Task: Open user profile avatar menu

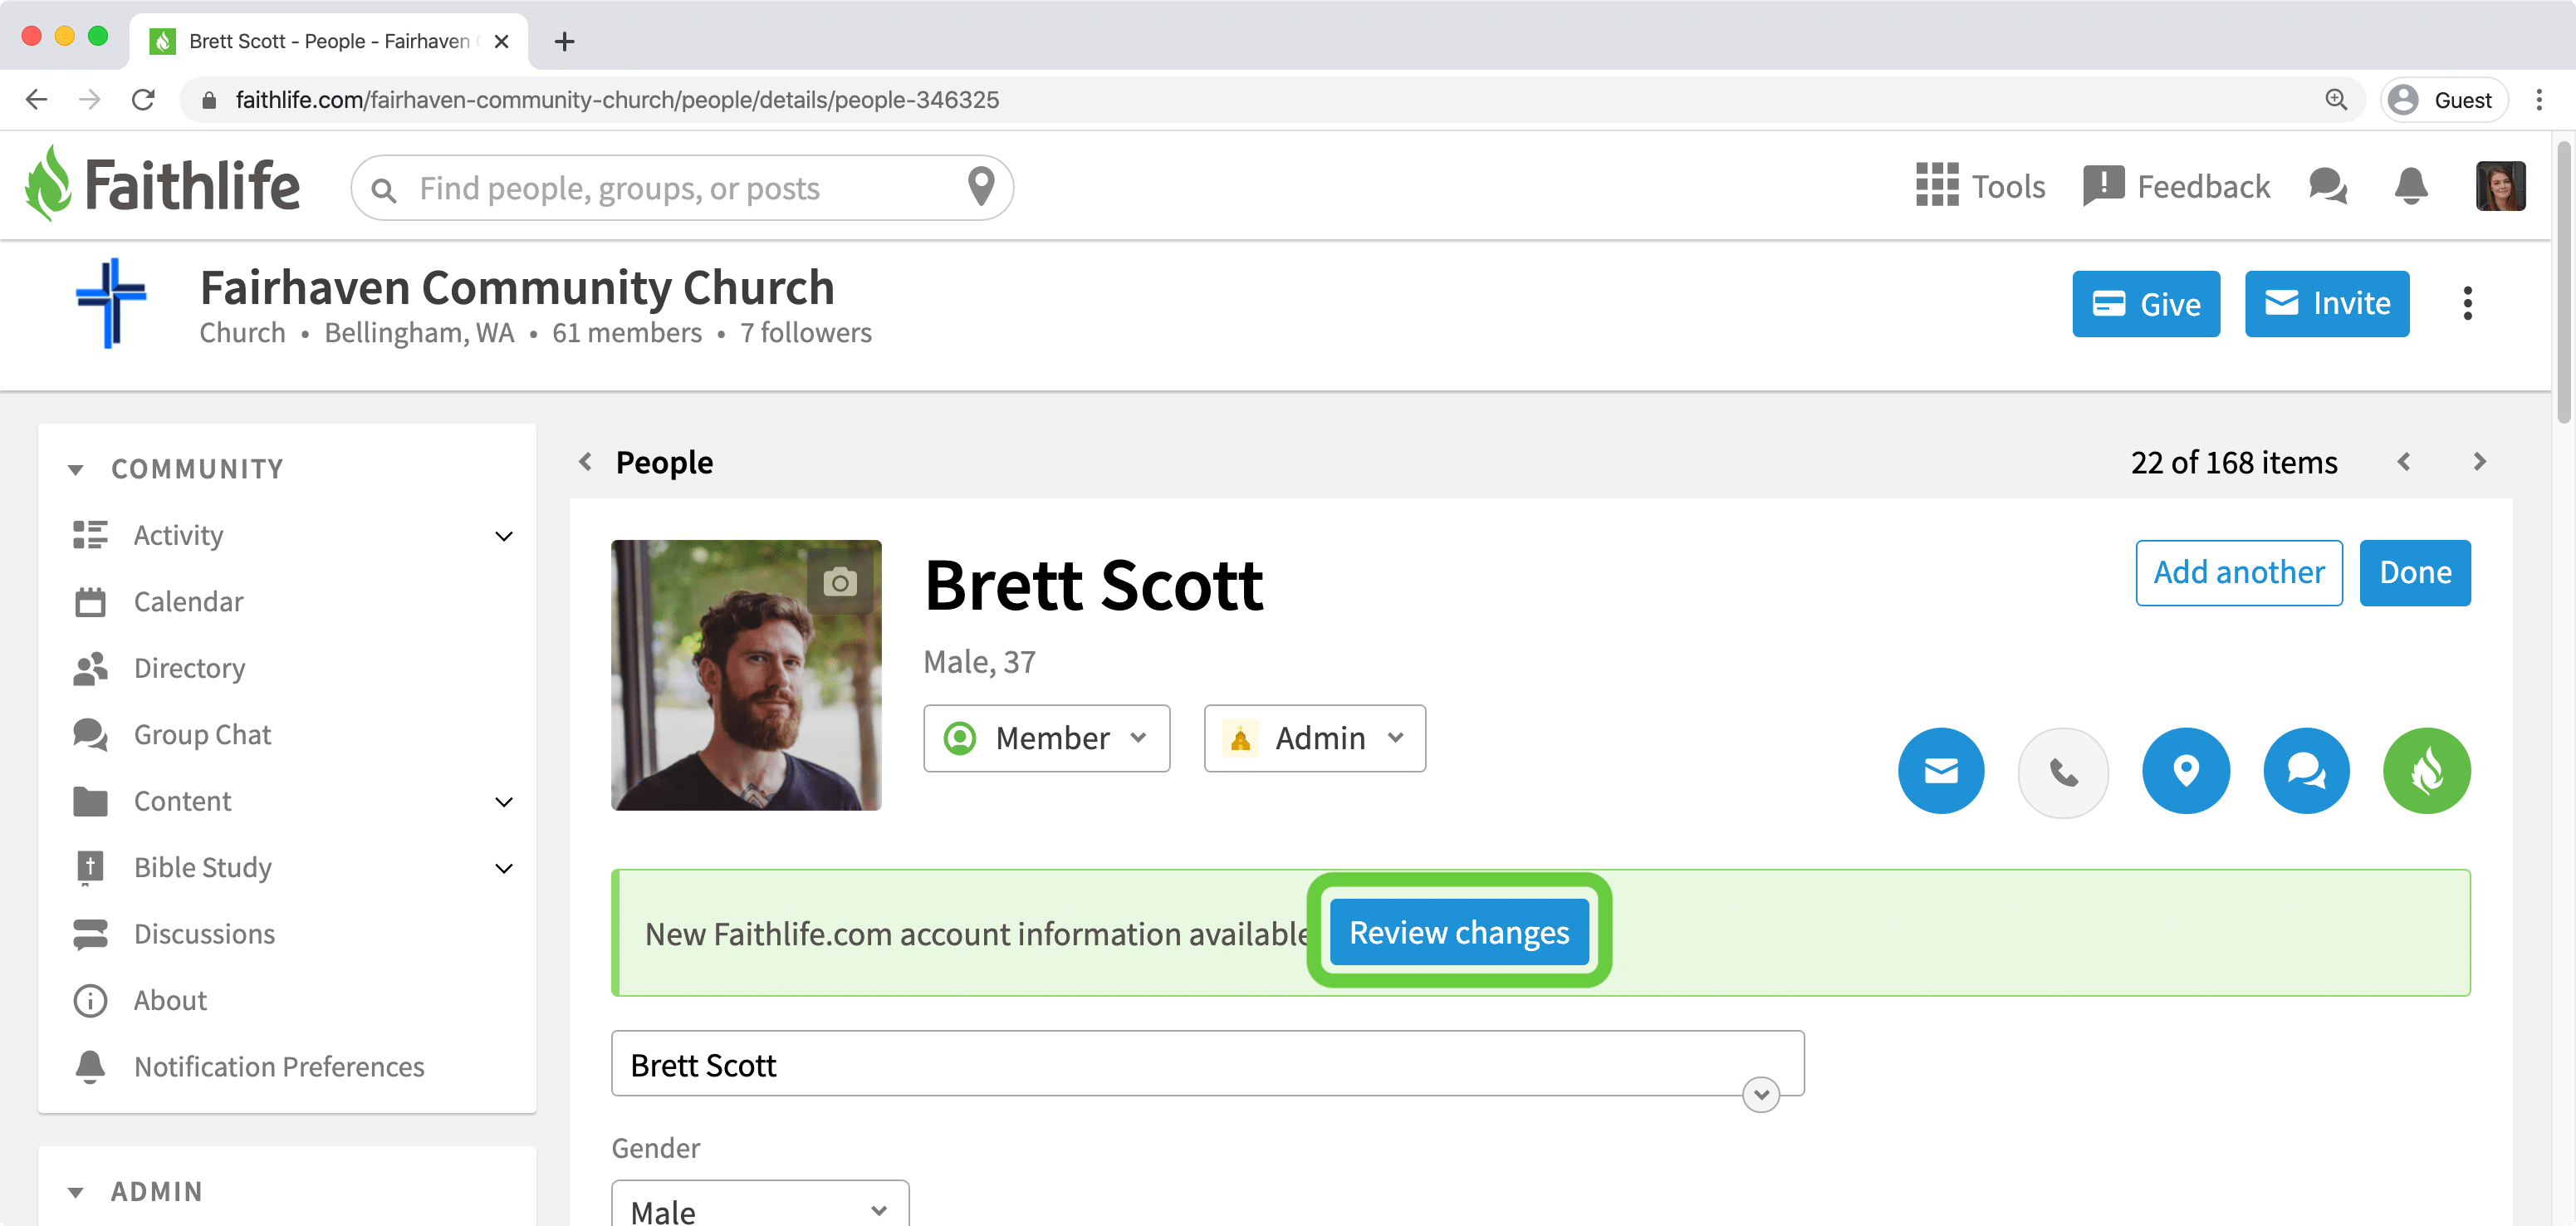Action: tap(2500, 186)
